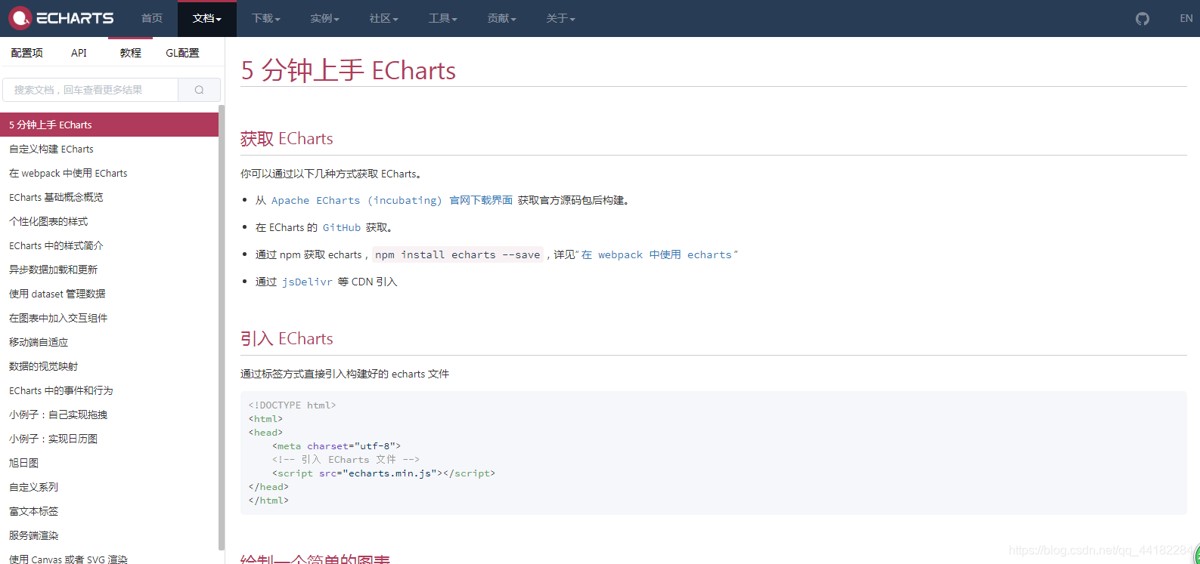Click the page title 5 分钟上手 ECharts
Image resolution: width=1200 pixels, height=564 pixels.
[x=348, y=70]
